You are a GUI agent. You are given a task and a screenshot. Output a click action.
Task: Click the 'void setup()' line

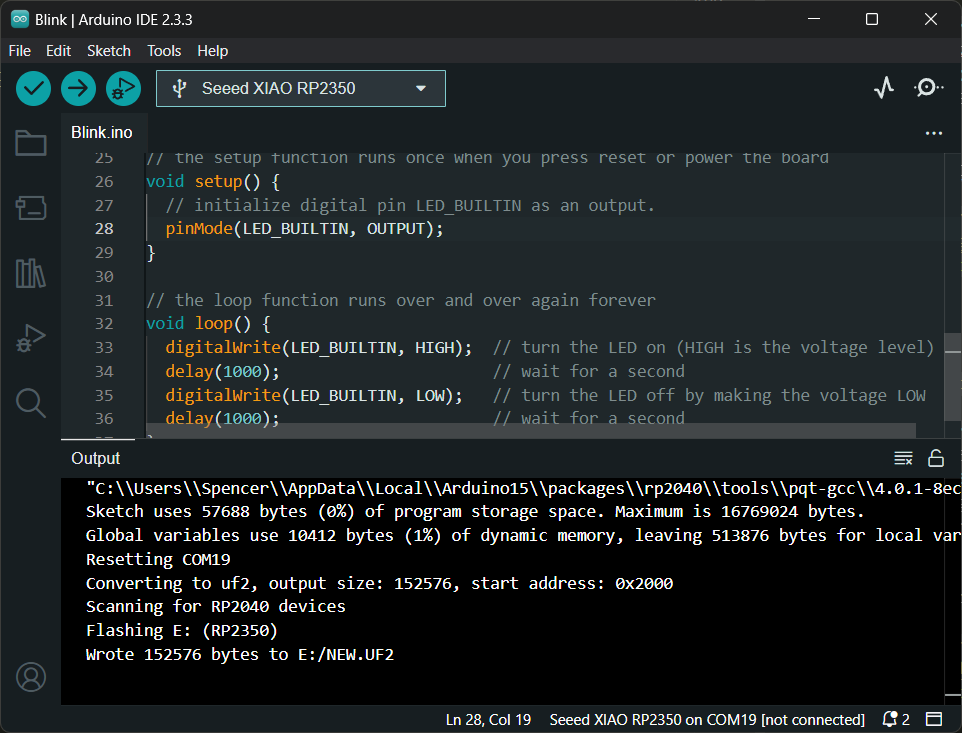(214, 182)
